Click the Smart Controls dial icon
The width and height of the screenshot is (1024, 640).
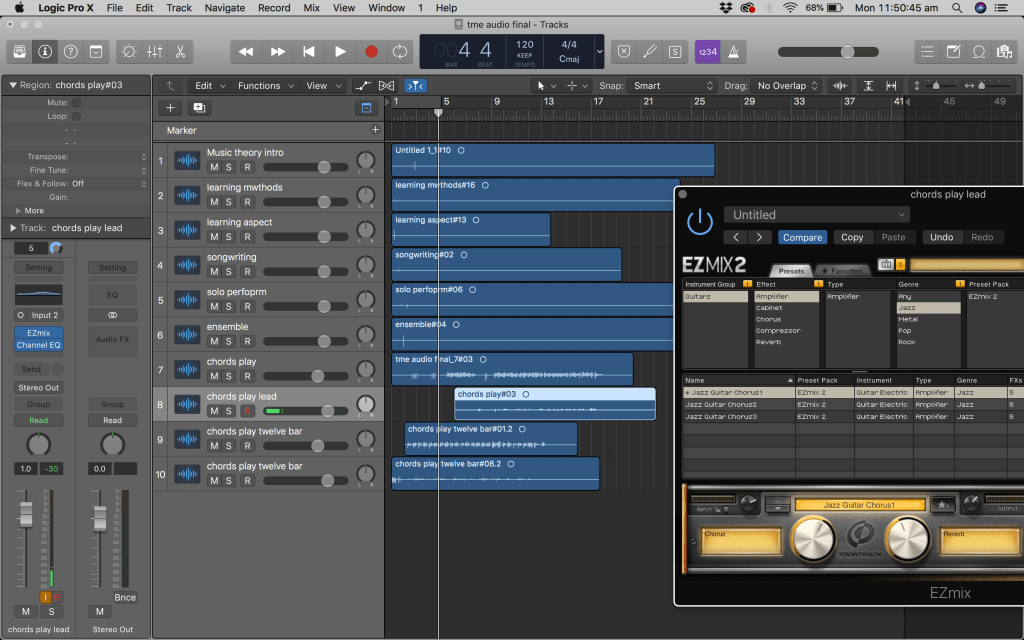(129, 51)
